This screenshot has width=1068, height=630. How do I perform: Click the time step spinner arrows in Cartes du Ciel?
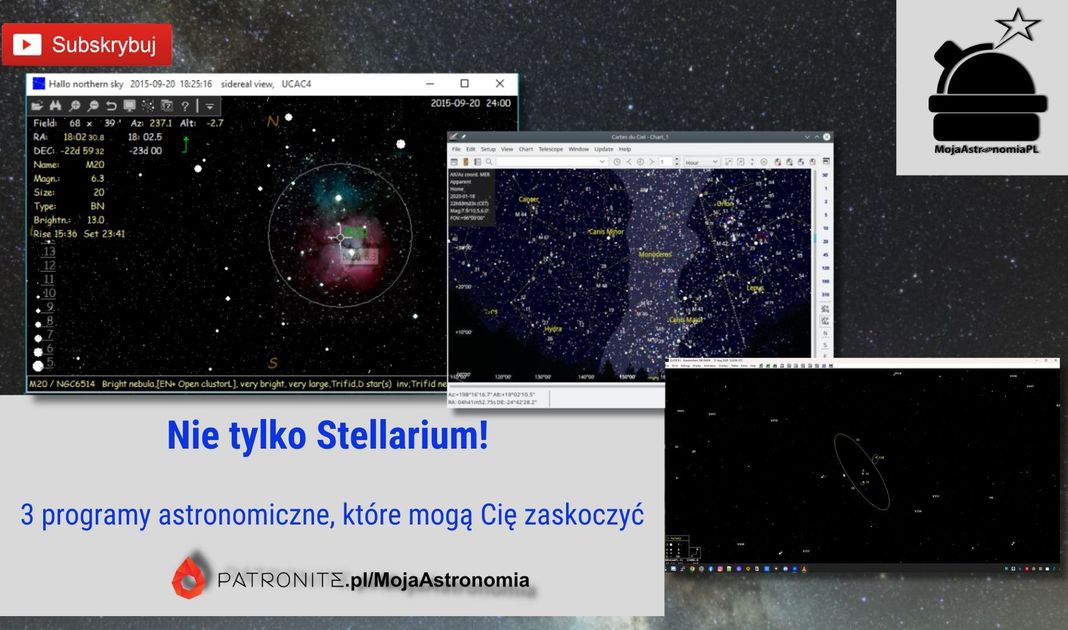coord(677,162)
